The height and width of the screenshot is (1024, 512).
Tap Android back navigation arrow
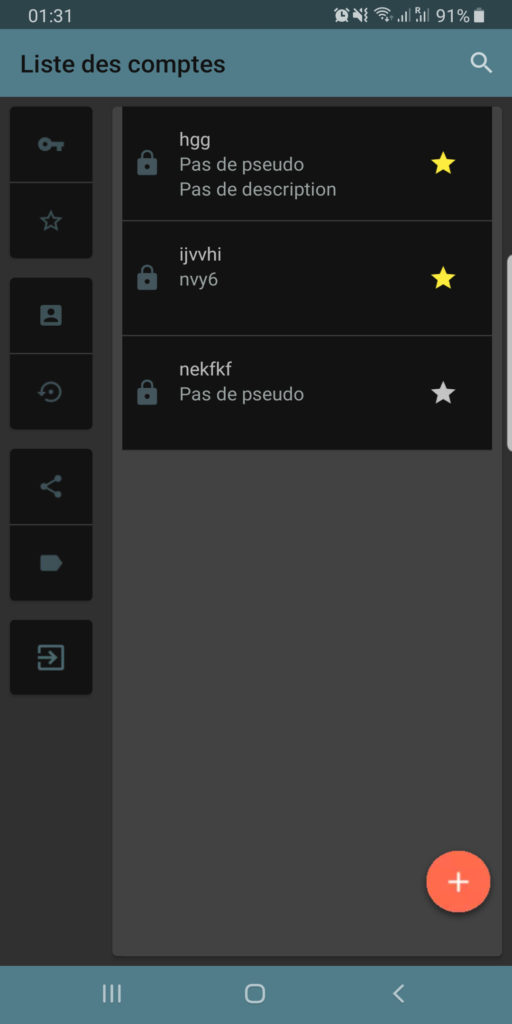point(398,993)
